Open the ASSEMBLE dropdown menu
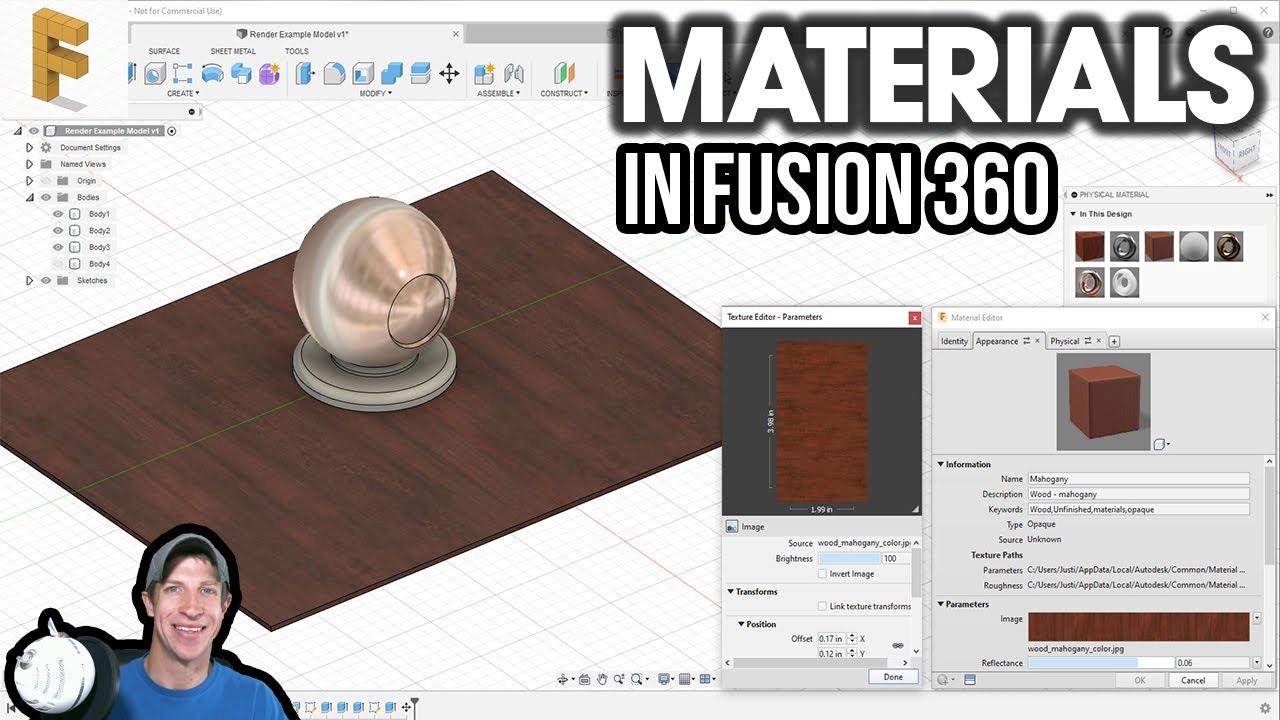The image size is (1280, 720). pyautogui.click(x=499, y=93)
